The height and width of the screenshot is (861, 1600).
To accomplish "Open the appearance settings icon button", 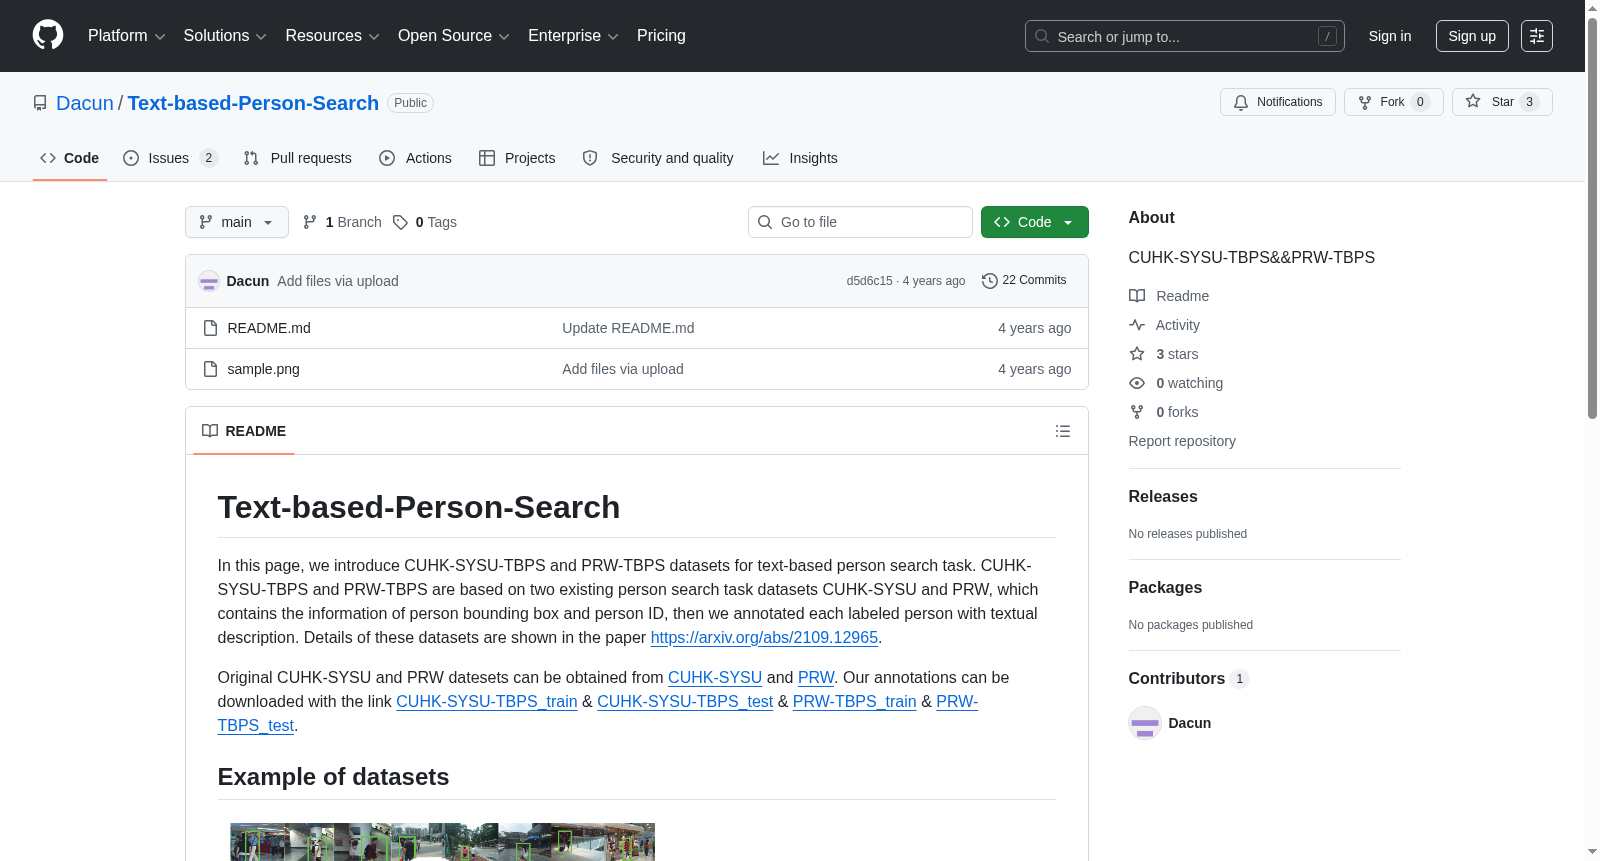I will 1537,36.
